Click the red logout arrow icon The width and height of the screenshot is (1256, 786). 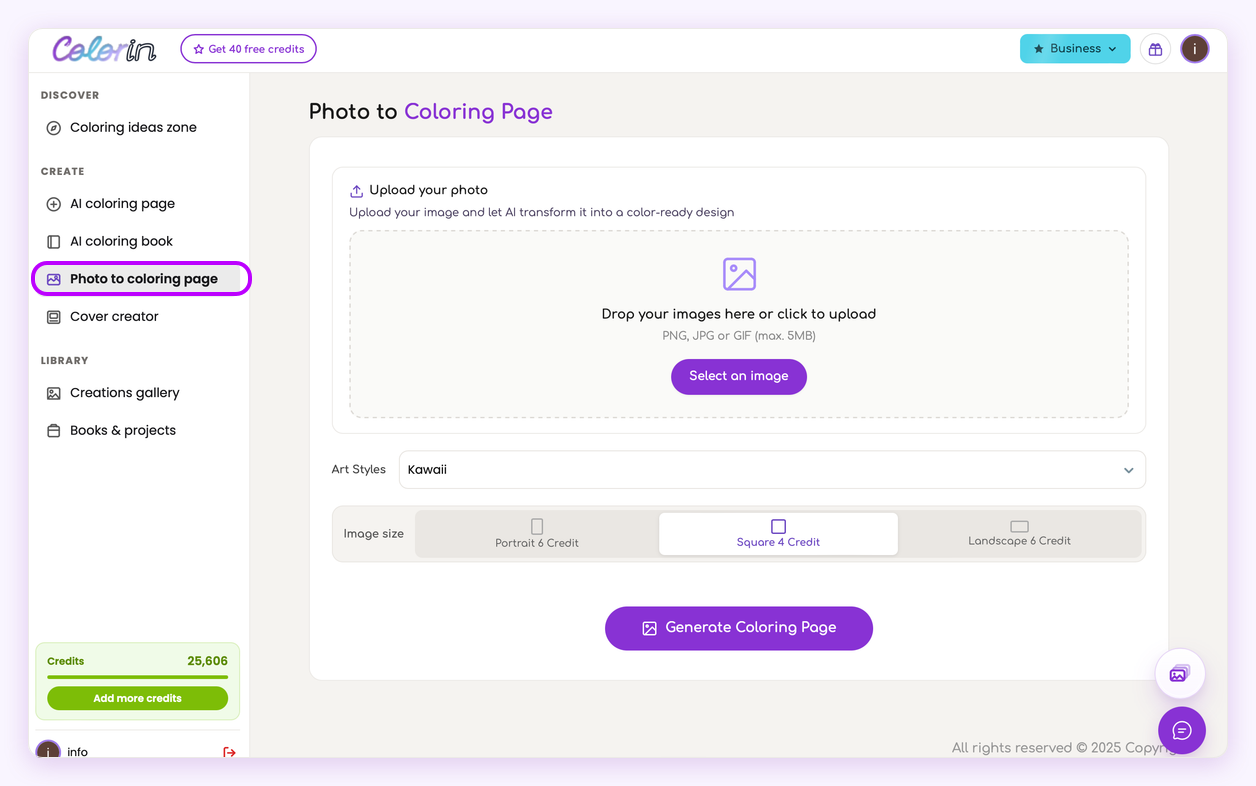click(229, 752)
